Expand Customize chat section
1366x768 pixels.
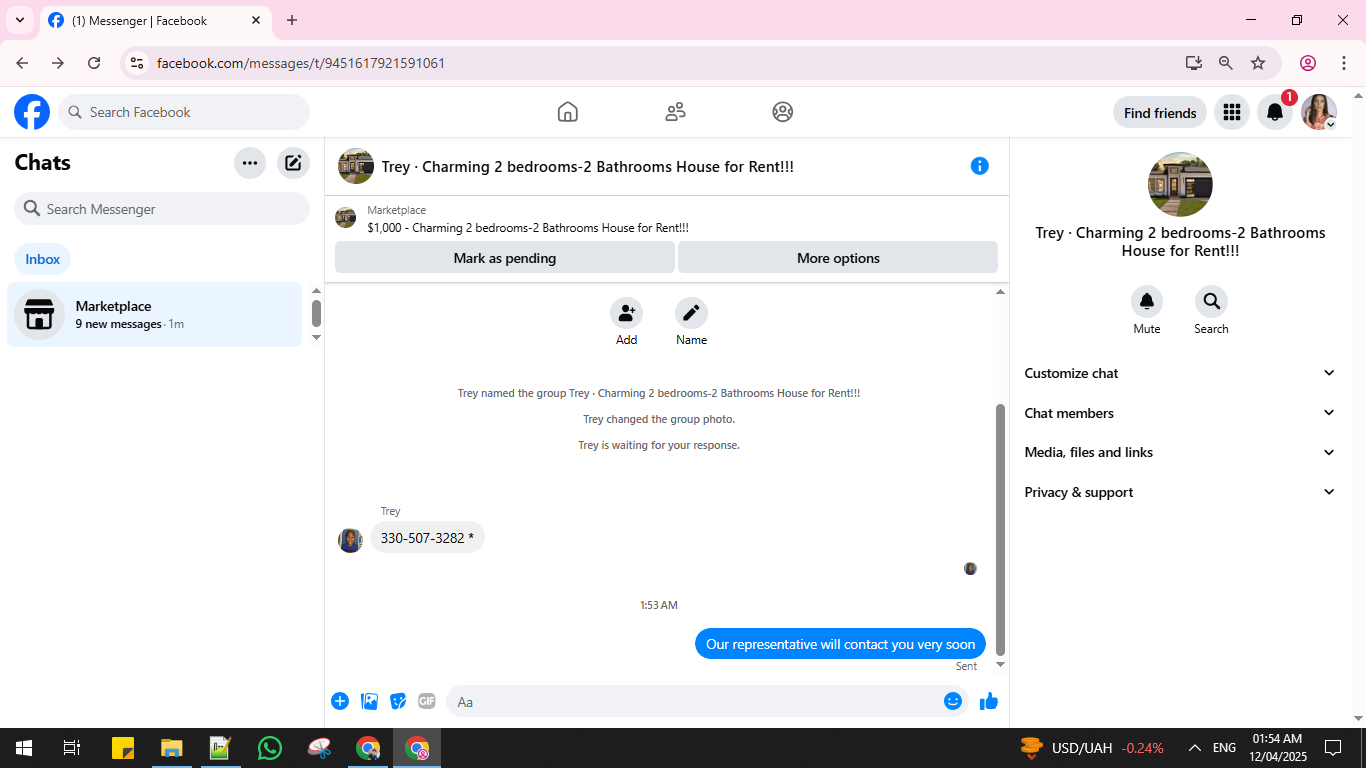[1180, 373]
